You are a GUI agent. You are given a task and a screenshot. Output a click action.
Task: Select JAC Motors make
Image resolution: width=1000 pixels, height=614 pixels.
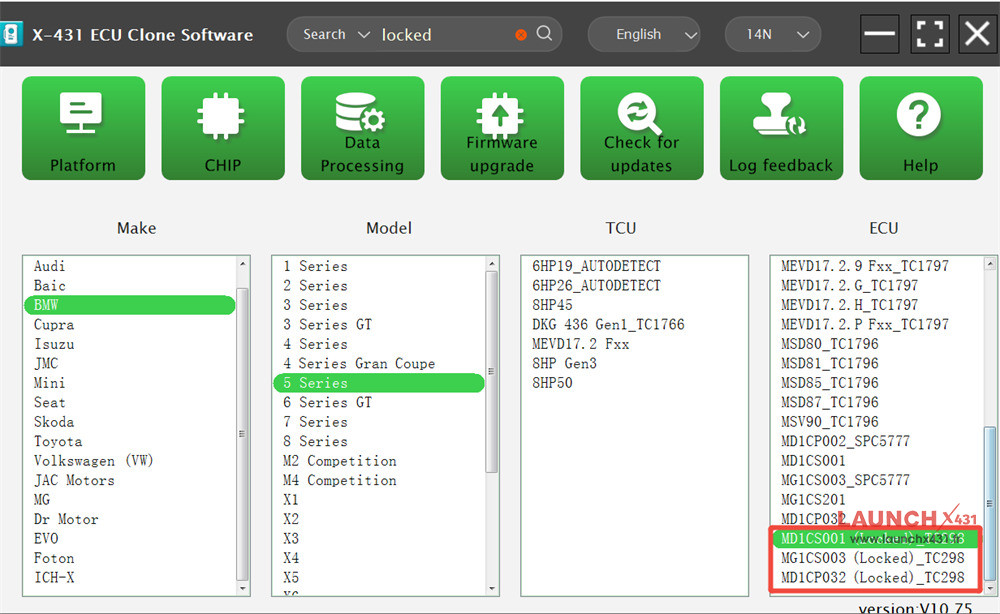74,480
